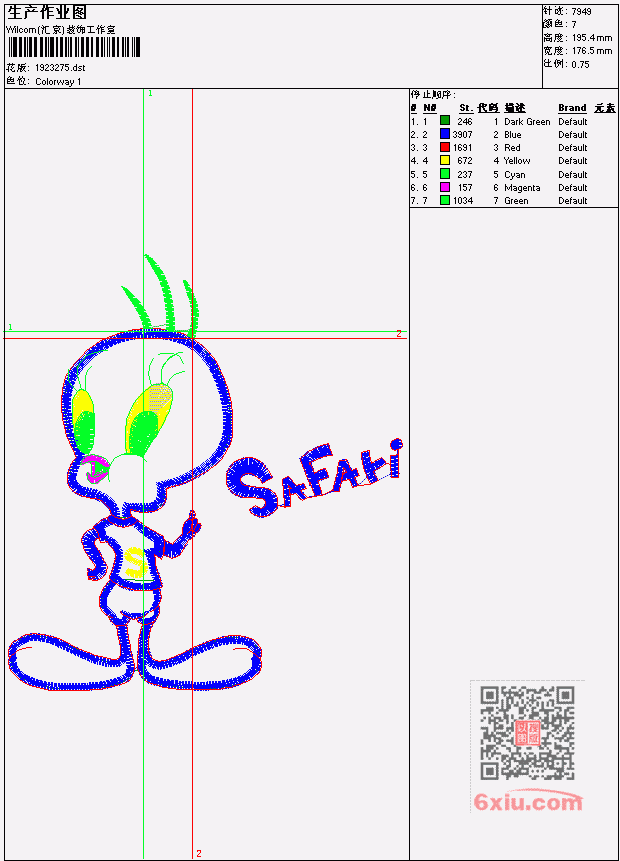Click the '生产作业图' title
This screenshot has height=861, width=620.
(x=46, y=13)
